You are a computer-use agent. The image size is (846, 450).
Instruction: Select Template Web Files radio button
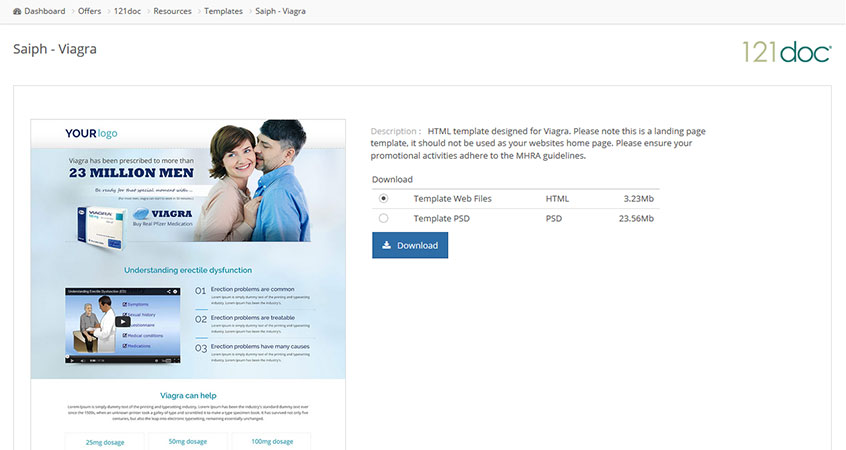coord(383,199)
